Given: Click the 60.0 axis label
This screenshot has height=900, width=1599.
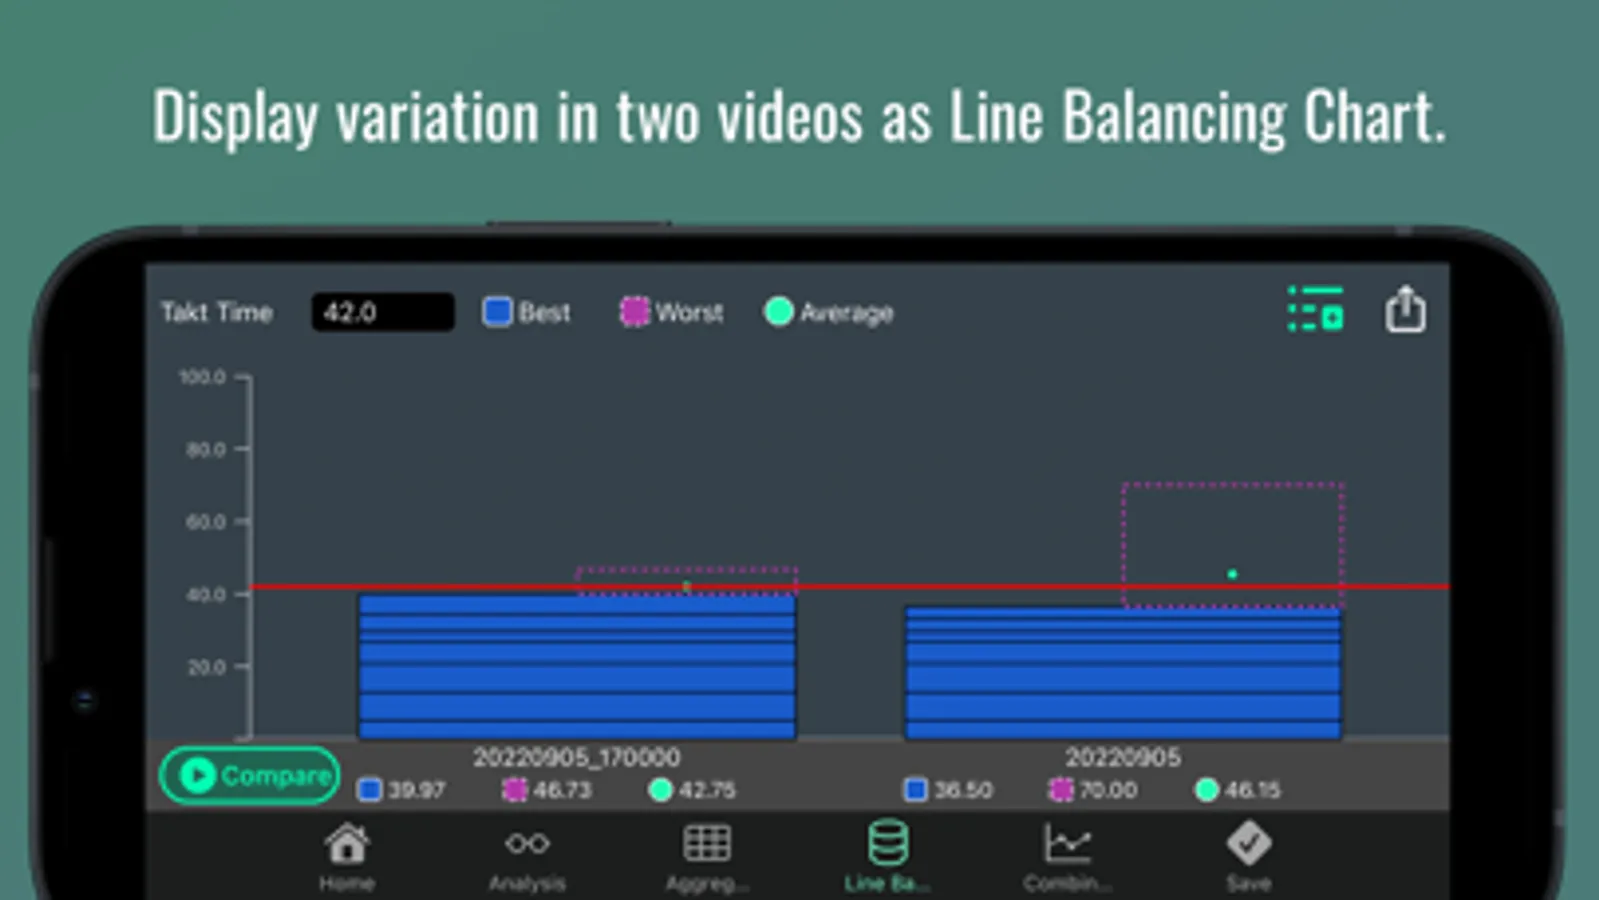Looking at the screenshot, I should click(206, 522).
